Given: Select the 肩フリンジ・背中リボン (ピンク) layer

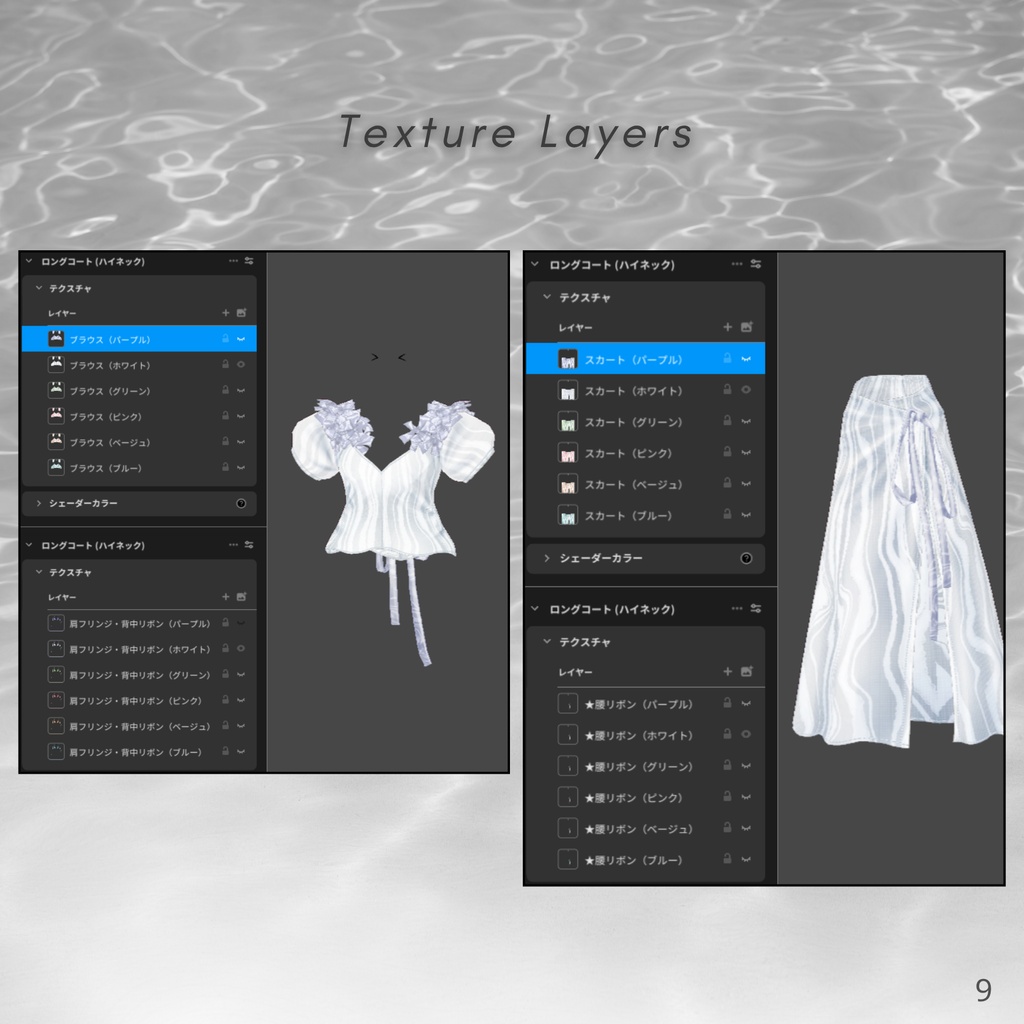Looking at the screenshot, I should (139, 700).
